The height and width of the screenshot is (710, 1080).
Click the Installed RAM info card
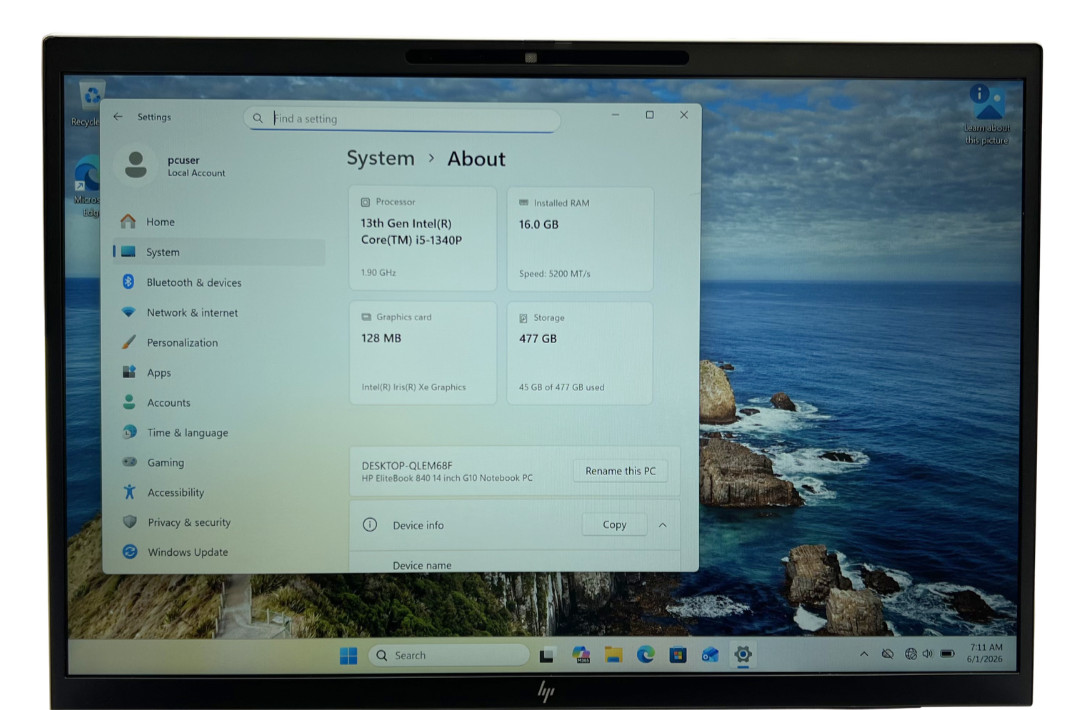(x=580, y=239)
